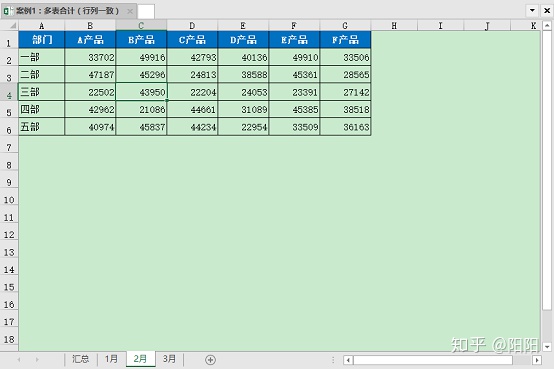Click the C产品 header cell

click(192, 40)
